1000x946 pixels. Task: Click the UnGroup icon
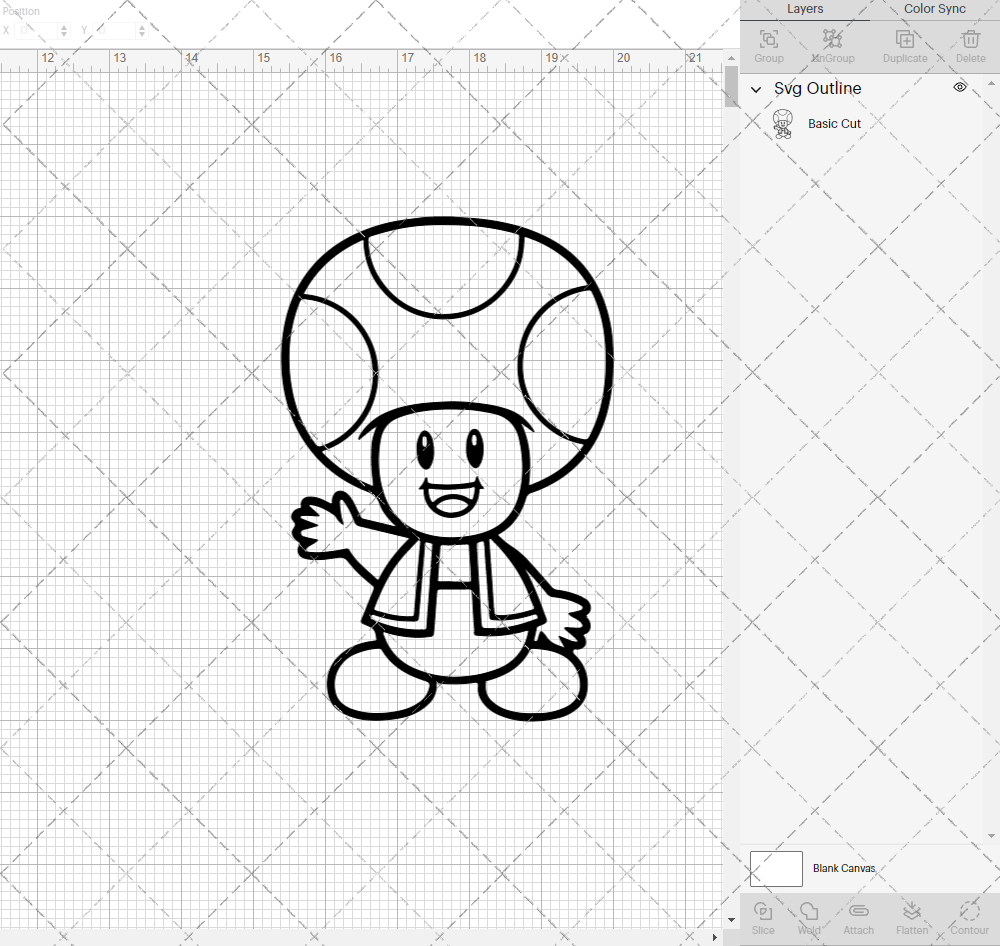832,45
